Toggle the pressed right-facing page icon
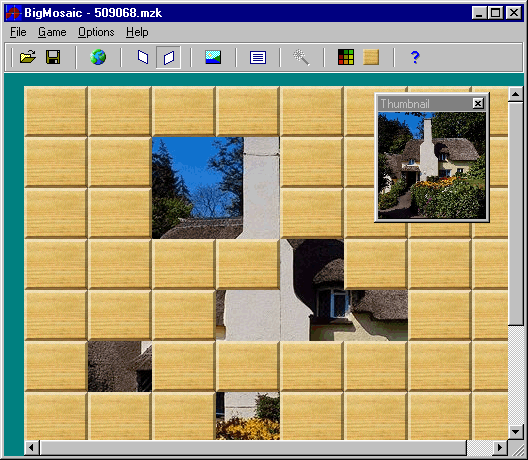The width and height of the screenshot is (528, 460). pos(169,58)
